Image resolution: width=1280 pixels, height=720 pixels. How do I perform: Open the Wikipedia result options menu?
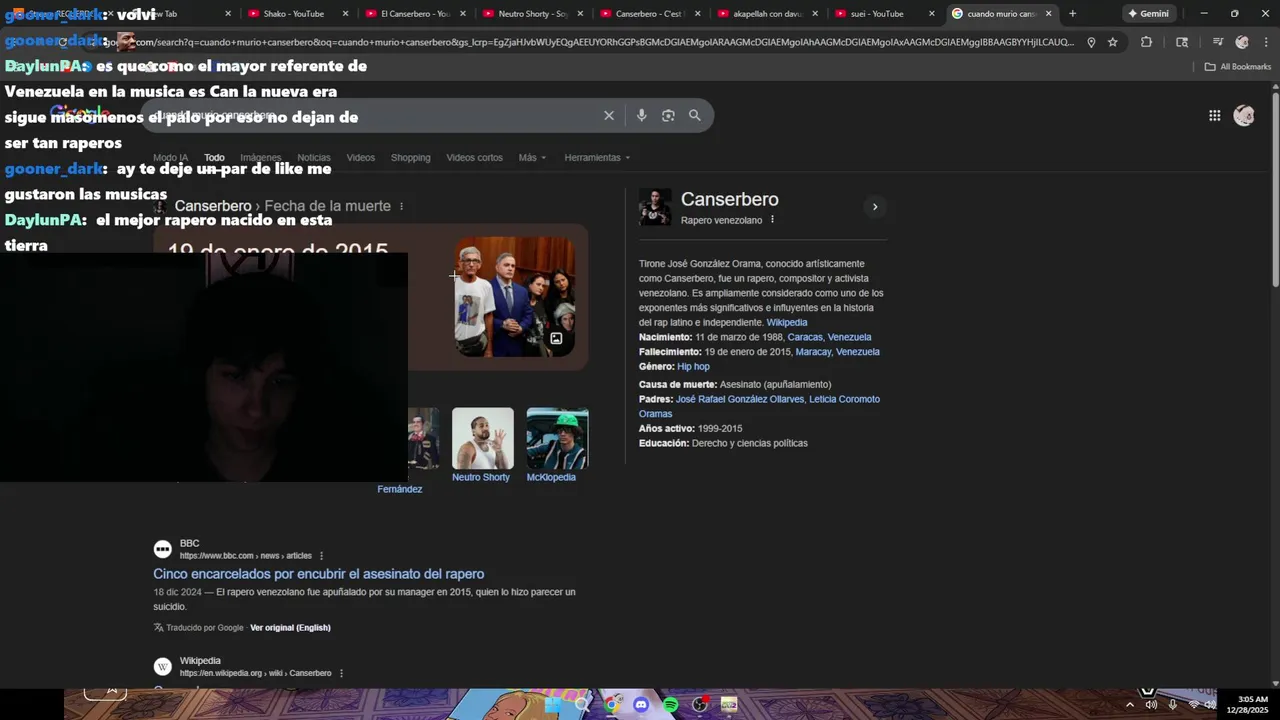click(341, 674)
